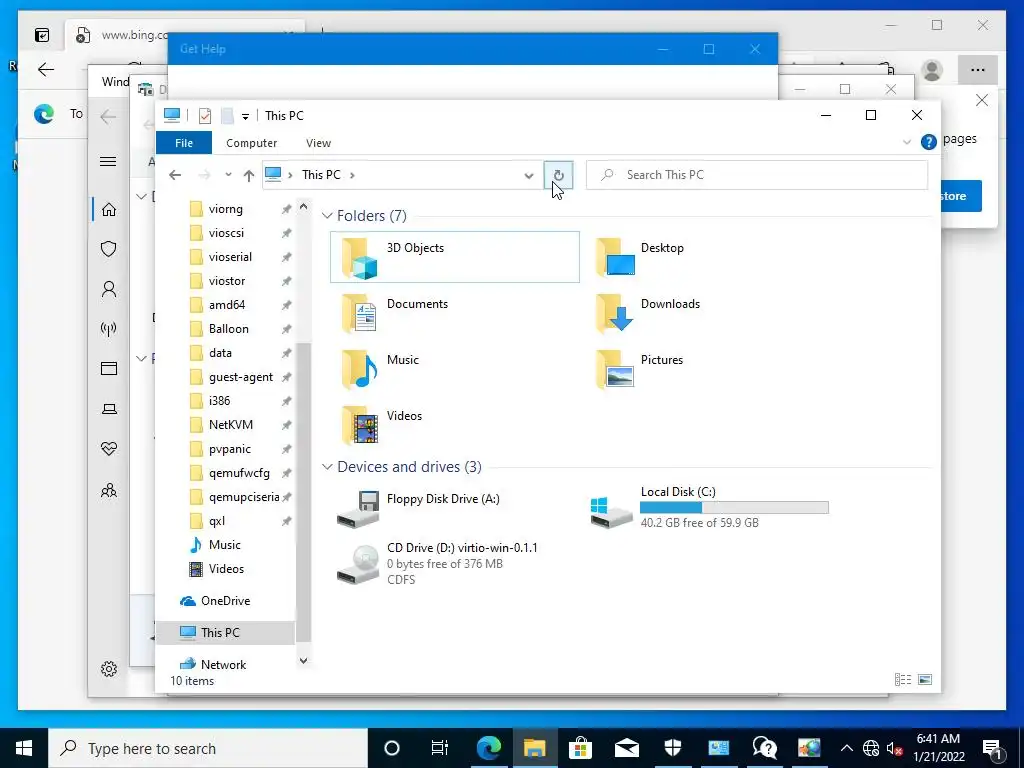
Task: Click Edge profile avatar icon
Action: coord(932,70)
